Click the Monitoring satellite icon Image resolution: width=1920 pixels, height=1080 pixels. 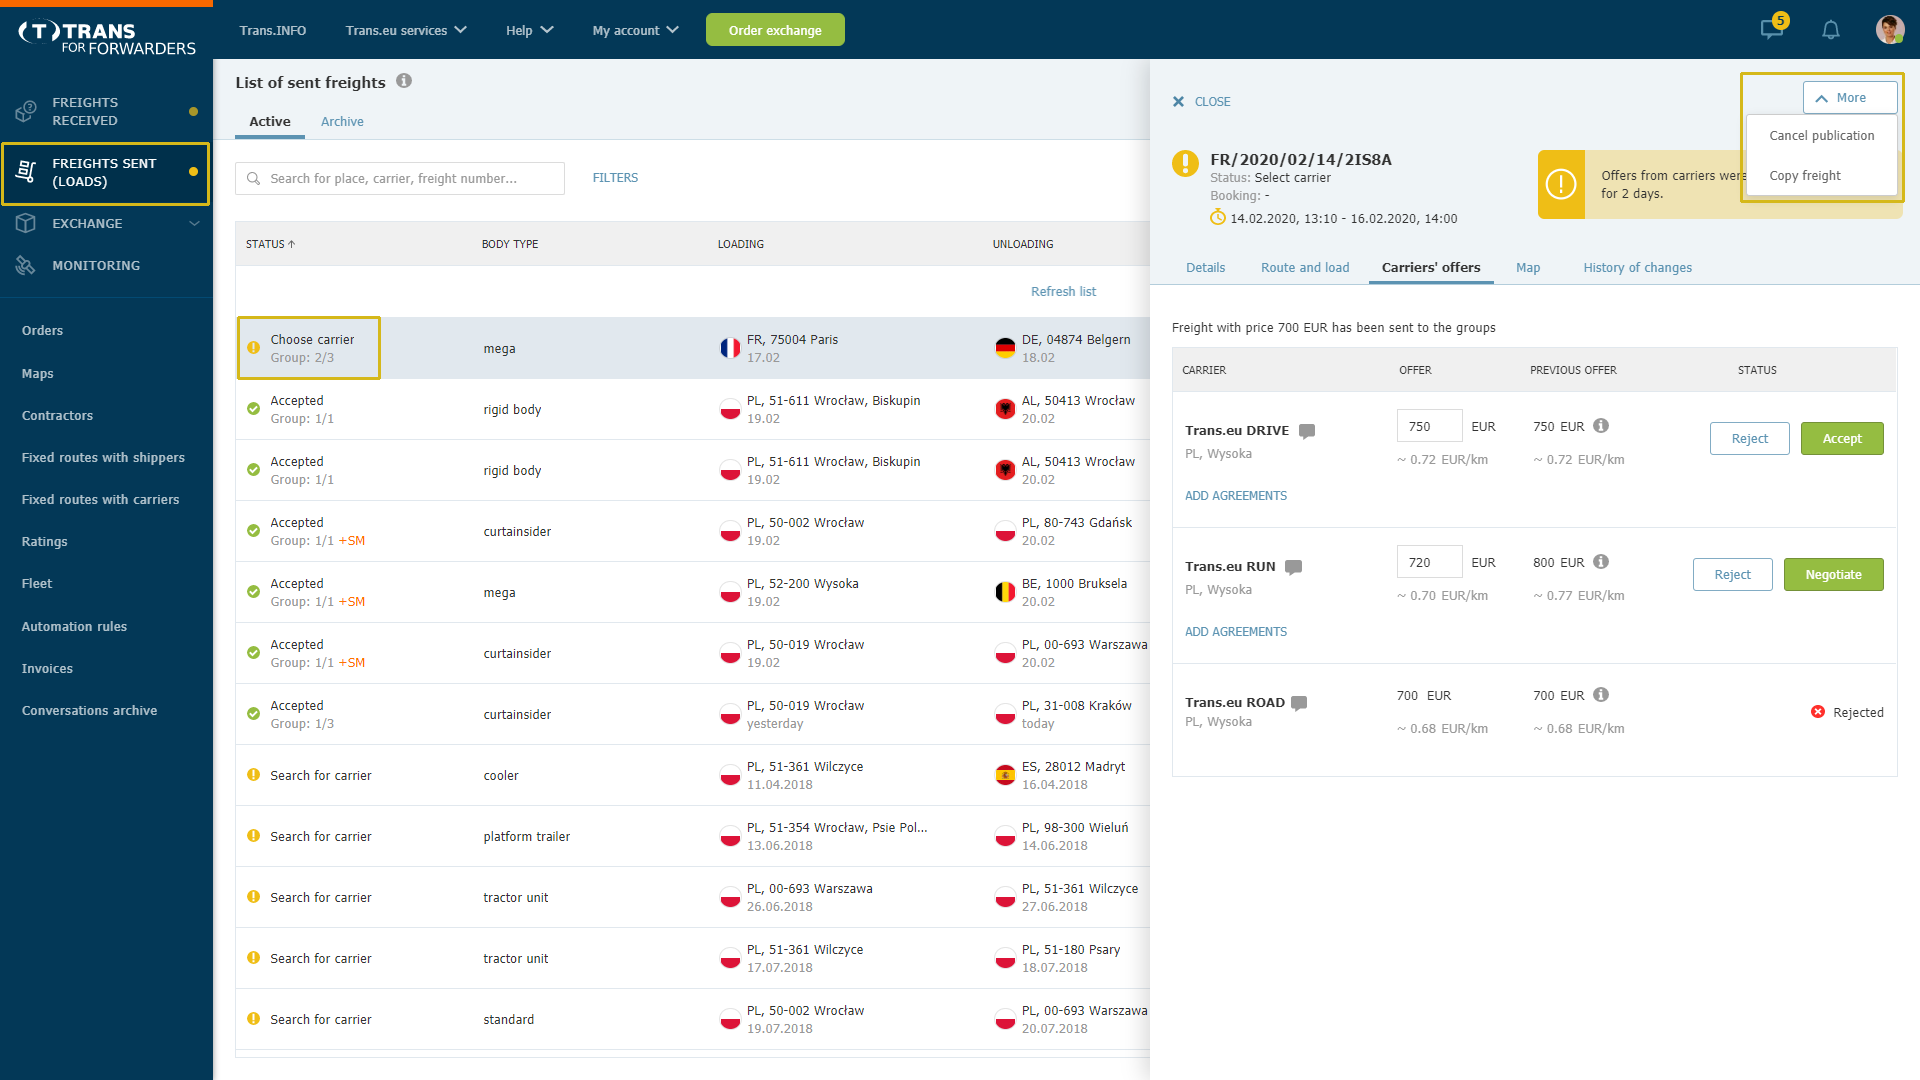26,265
